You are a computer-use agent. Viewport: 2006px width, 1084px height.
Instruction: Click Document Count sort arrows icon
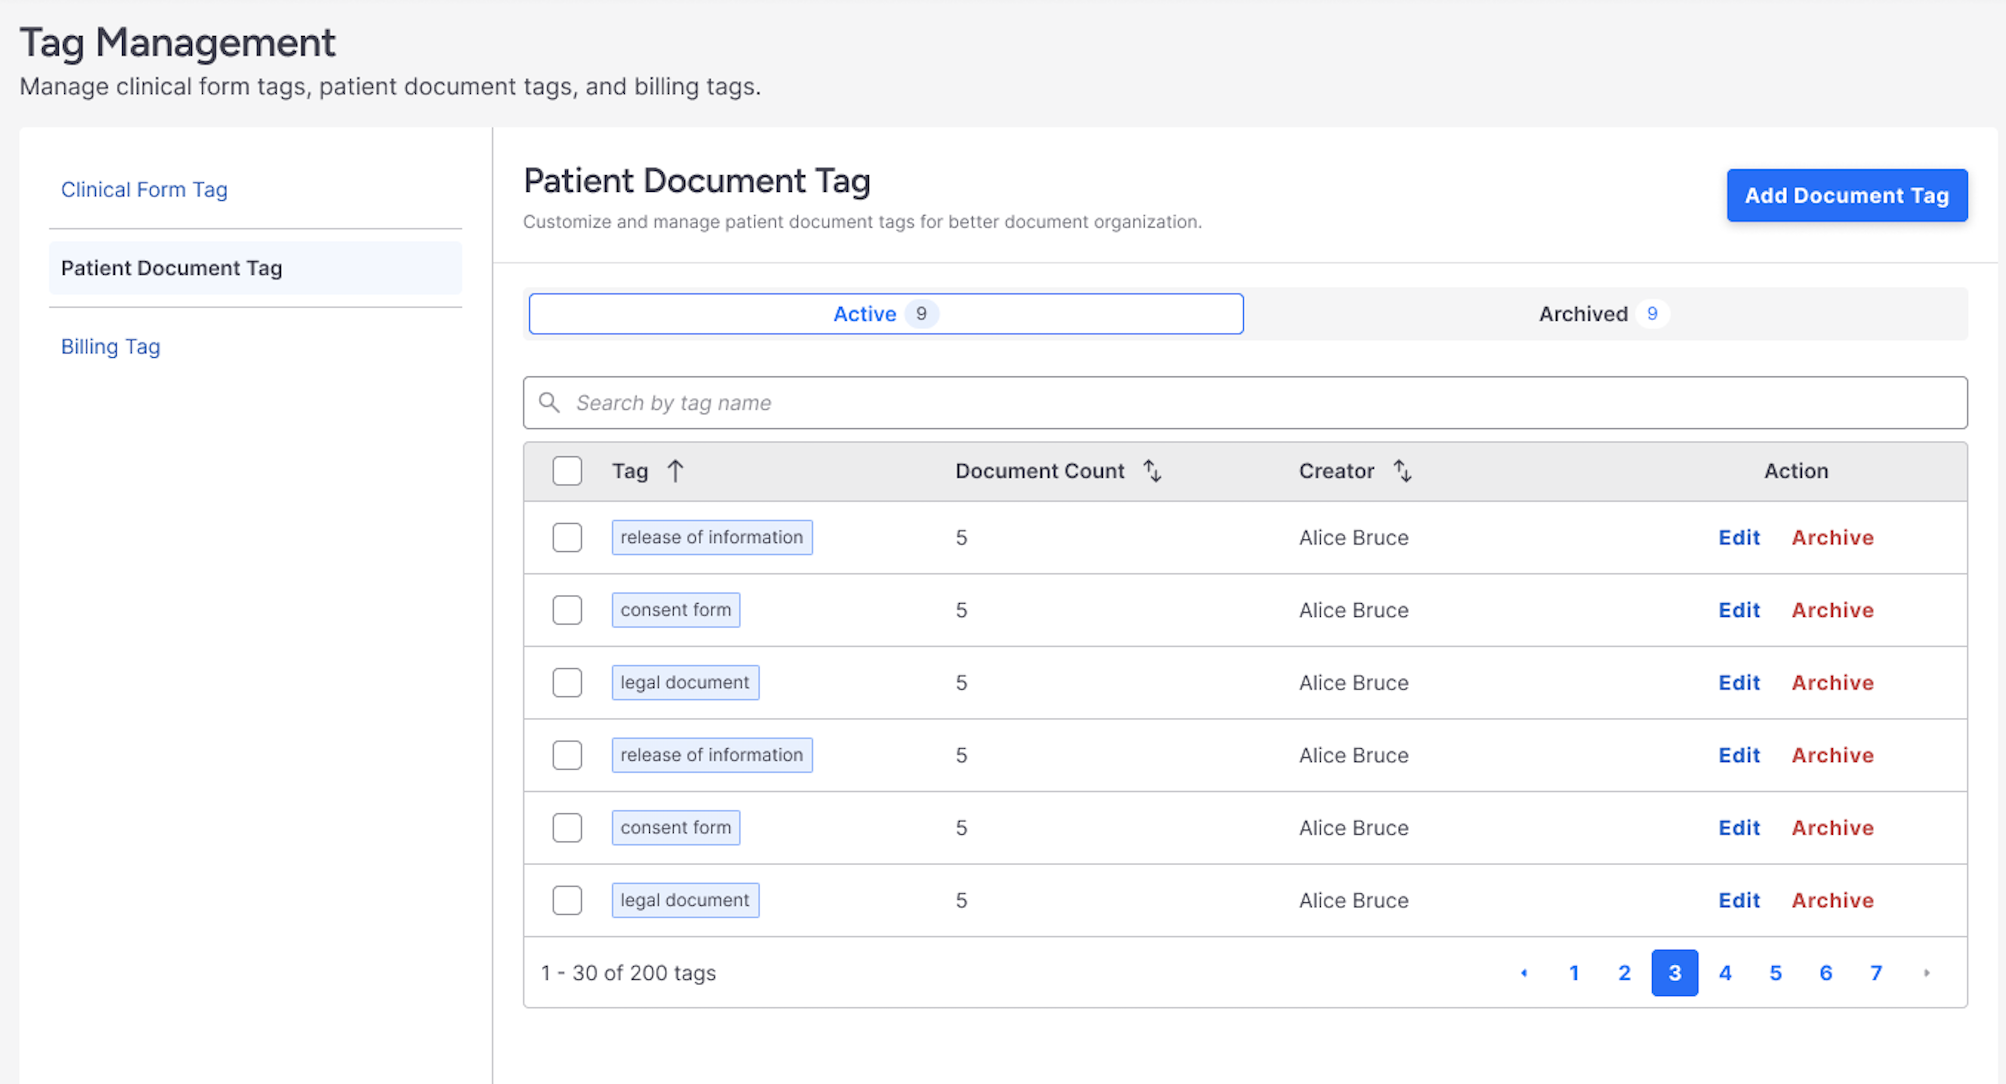pyautogui.click(x=1152, y=471)
